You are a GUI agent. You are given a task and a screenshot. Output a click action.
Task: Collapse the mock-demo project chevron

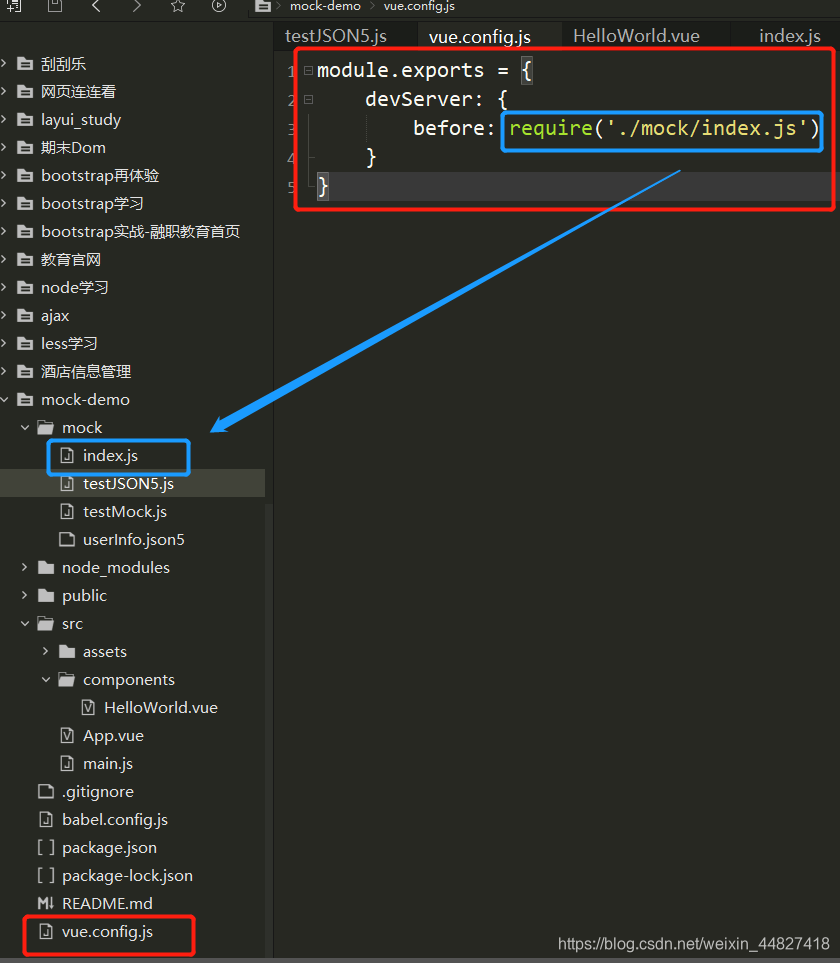point(4,399)
